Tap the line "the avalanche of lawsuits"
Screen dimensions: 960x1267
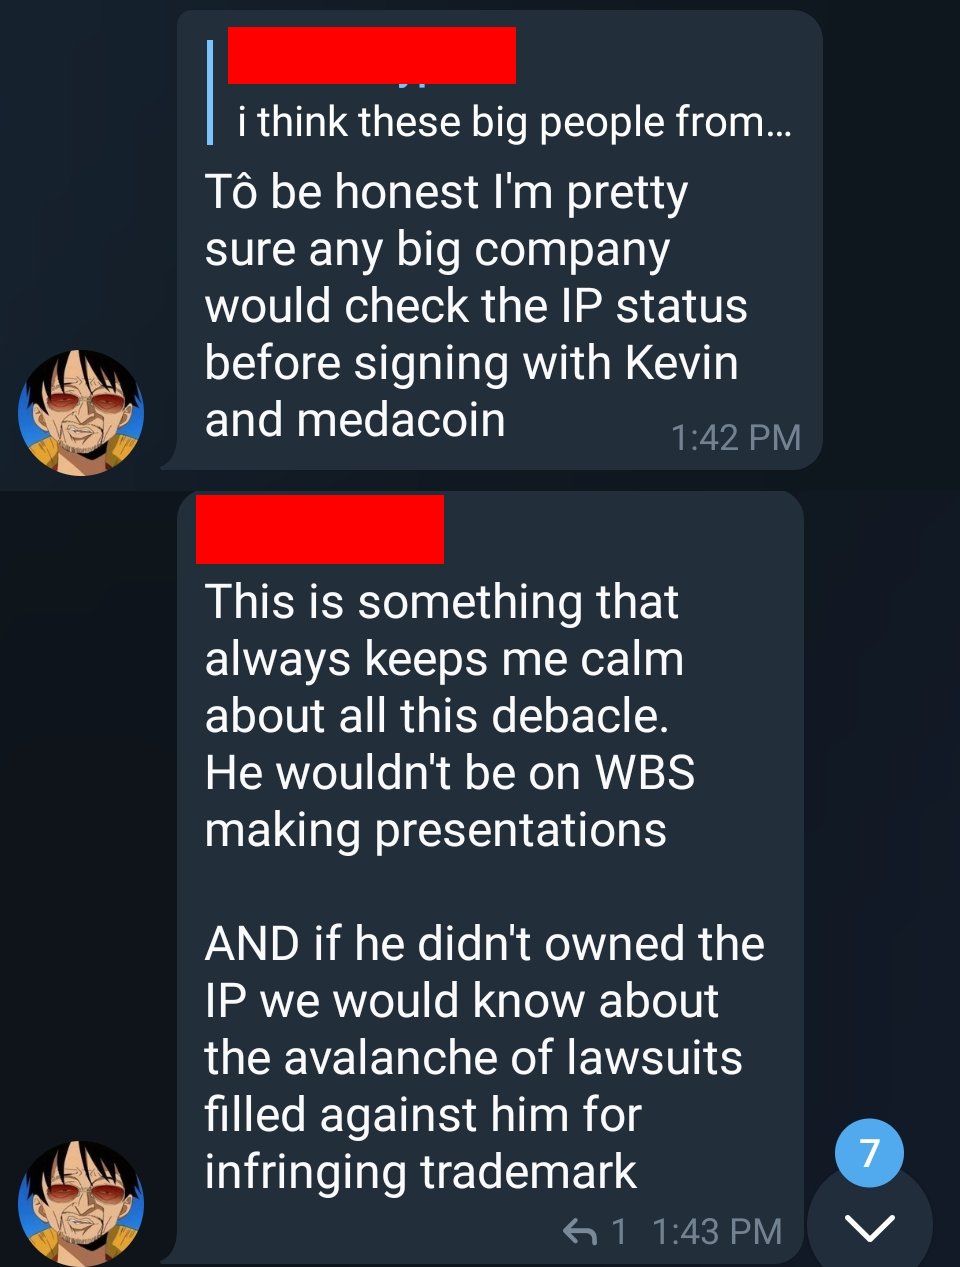[474, 1057]
